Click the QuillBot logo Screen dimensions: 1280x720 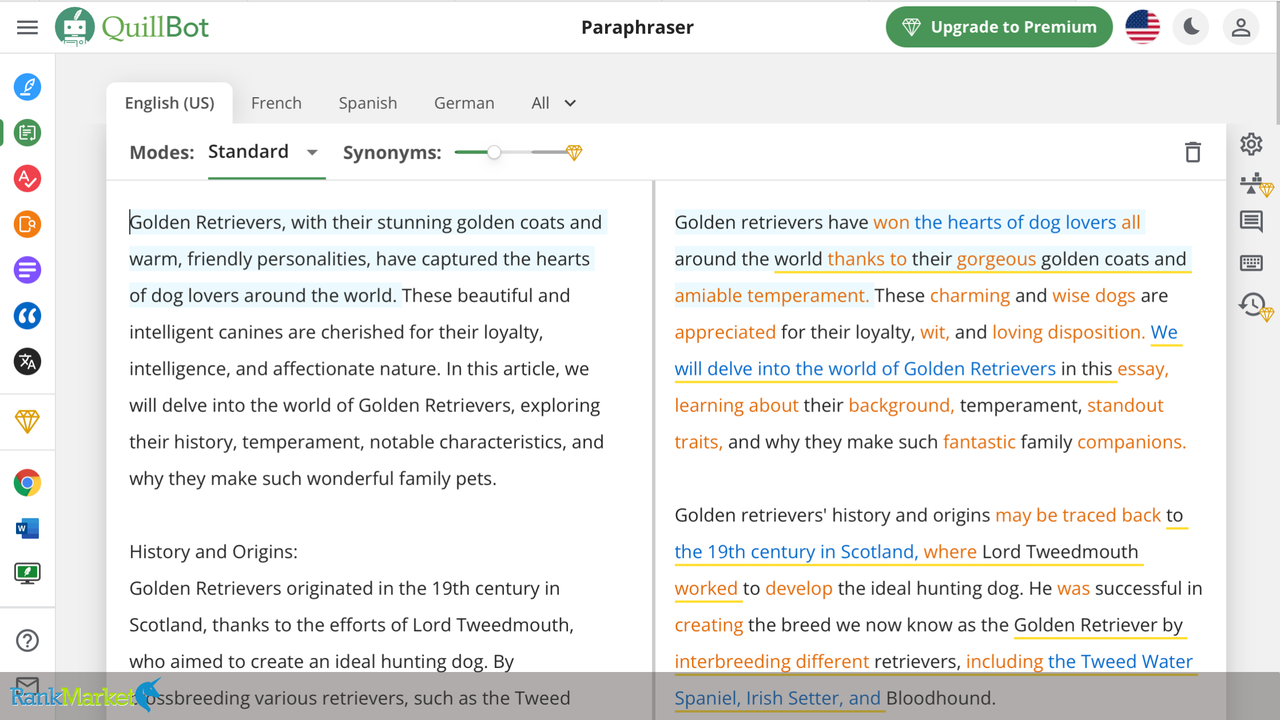(x=132, y=27)
